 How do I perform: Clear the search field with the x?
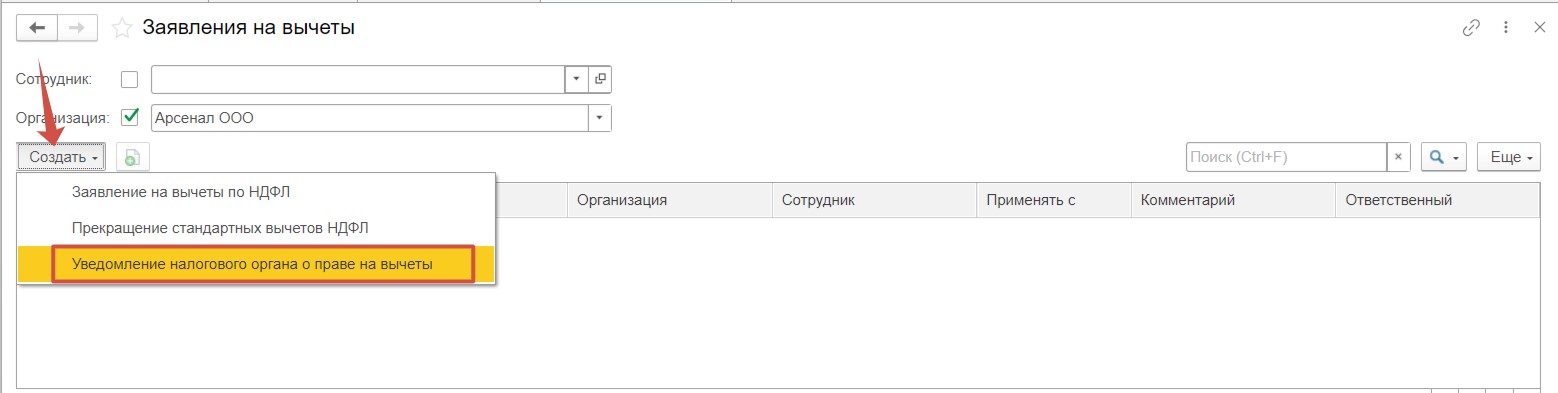click(x=1399, y=157)
